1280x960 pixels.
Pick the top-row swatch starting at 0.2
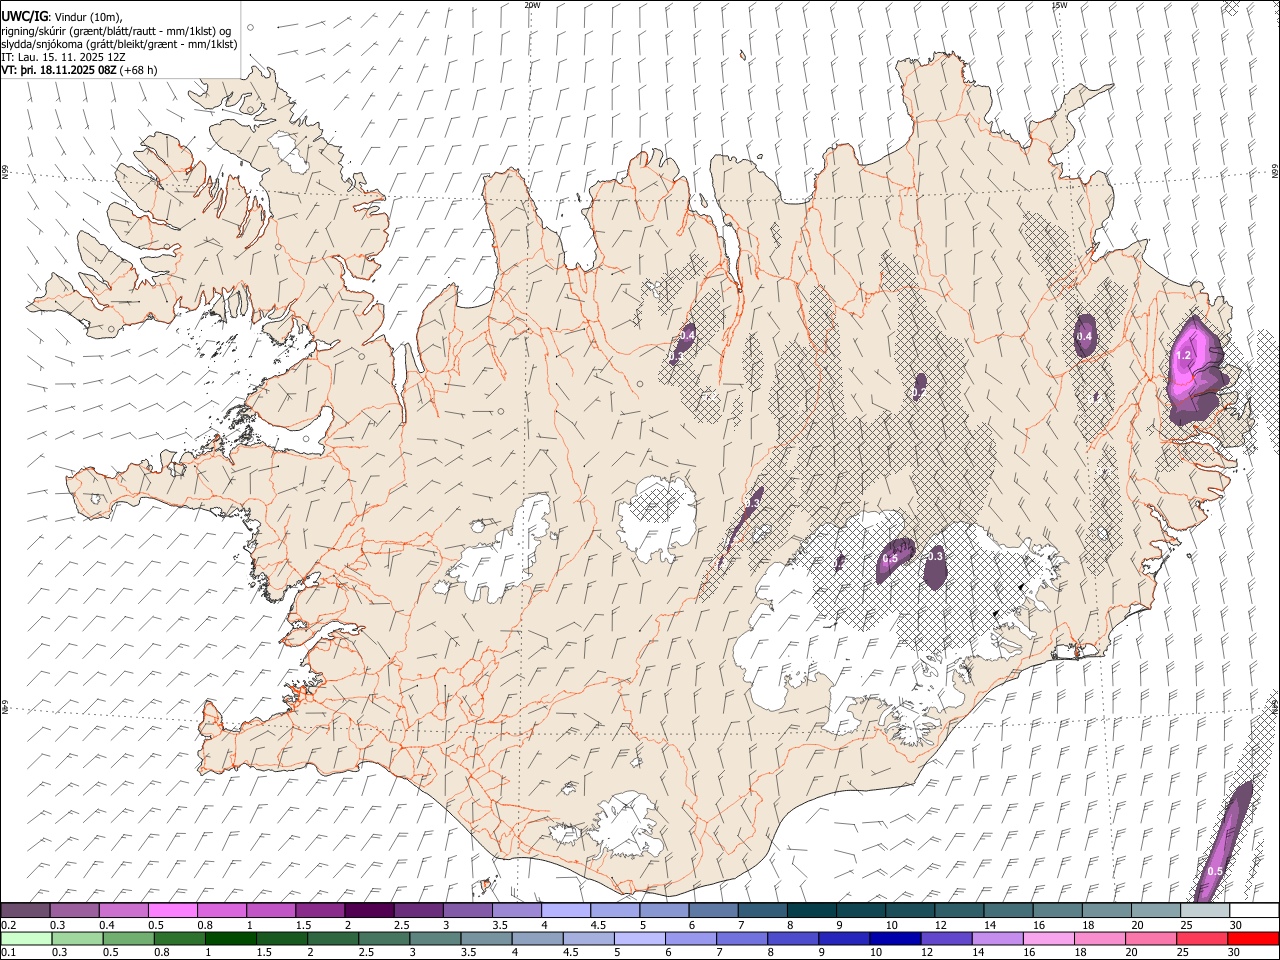click(25, 911)
